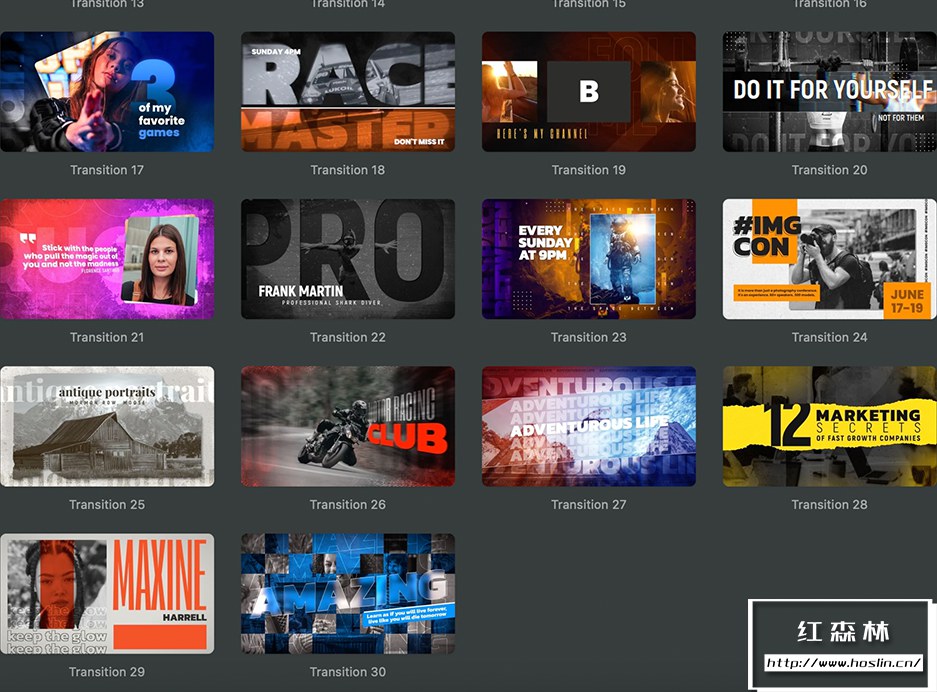Click the 'Transition 30' label
The height and width of the screenshot is (692, 937).
[348, 672]
